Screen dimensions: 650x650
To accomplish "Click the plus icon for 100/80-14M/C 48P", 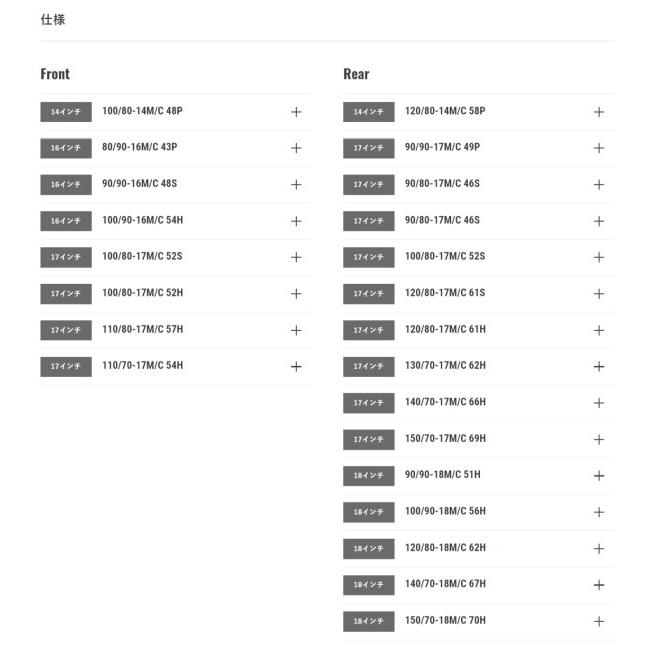I will (x=296, y=112).
